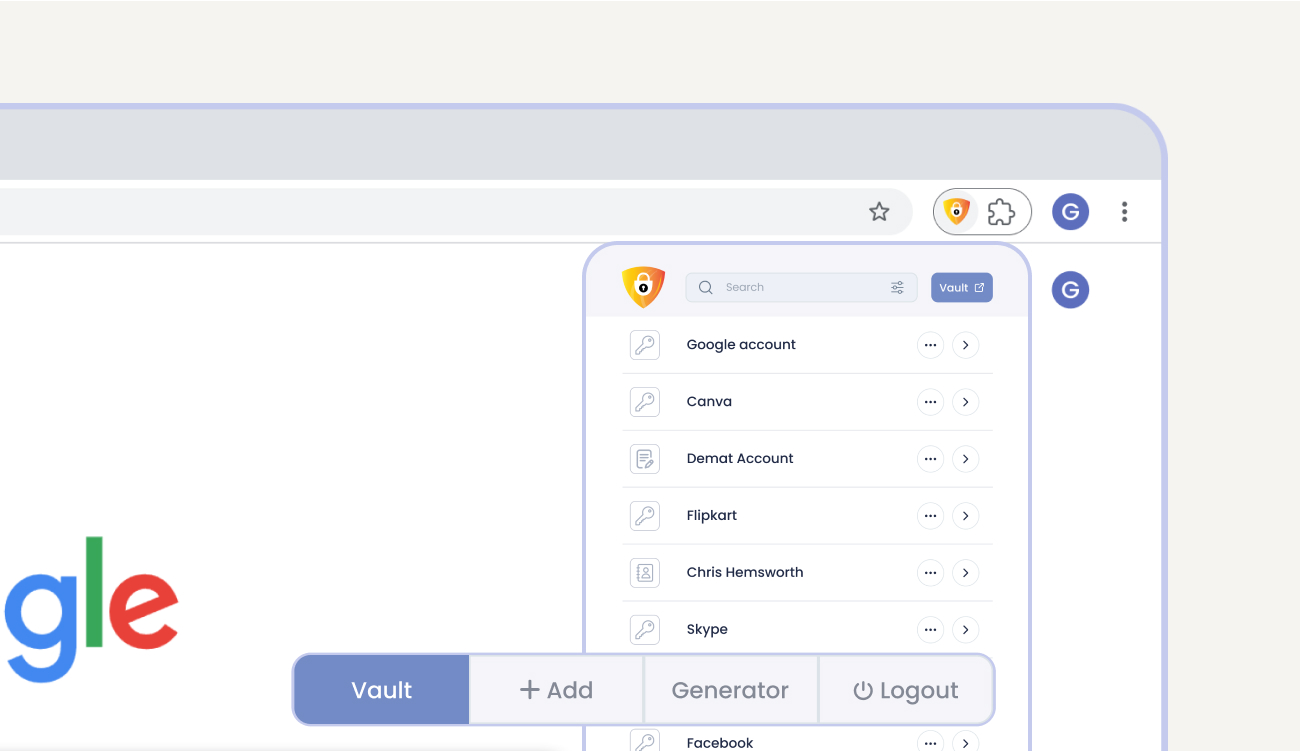The image size is (1300, 751).
Task: Click the key icon for Skype
Action: [645, 630]
